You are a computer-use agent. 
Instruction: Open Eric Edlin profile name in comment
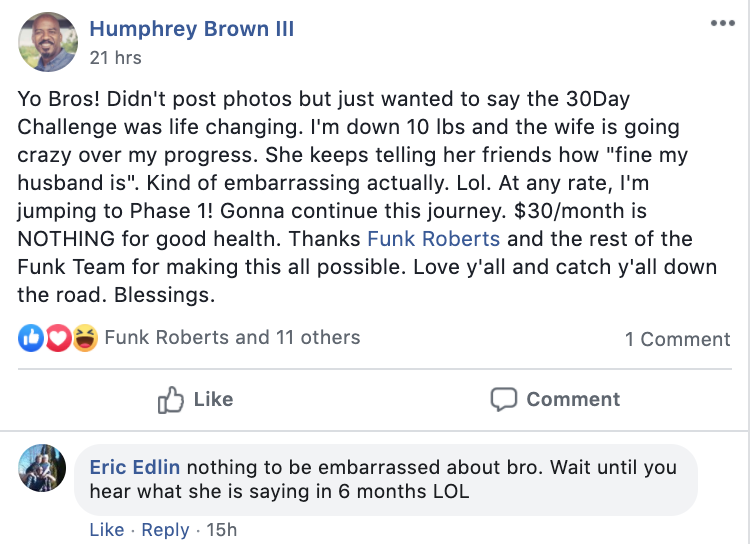pyautogui.click(x=135, y=467)
